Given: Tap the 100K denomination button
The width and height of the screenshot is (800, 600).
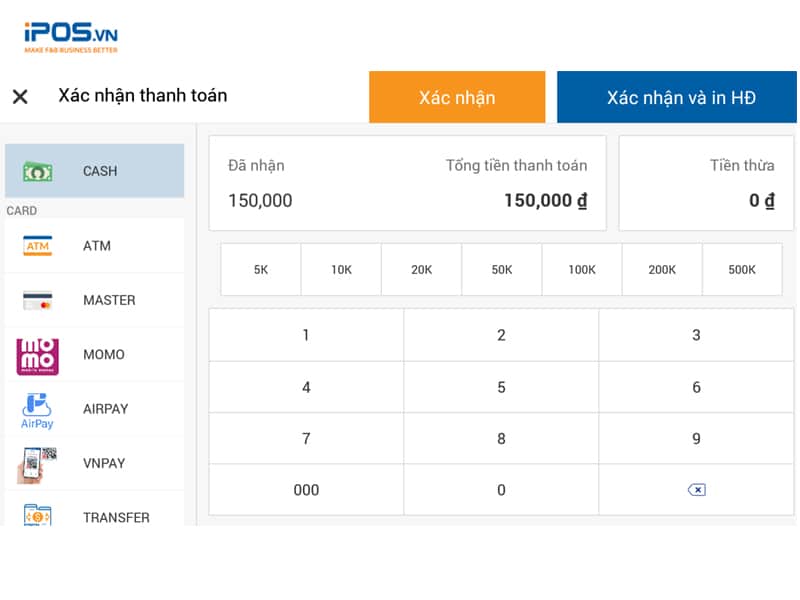Looking at the screenshot, I should point(582,270).
